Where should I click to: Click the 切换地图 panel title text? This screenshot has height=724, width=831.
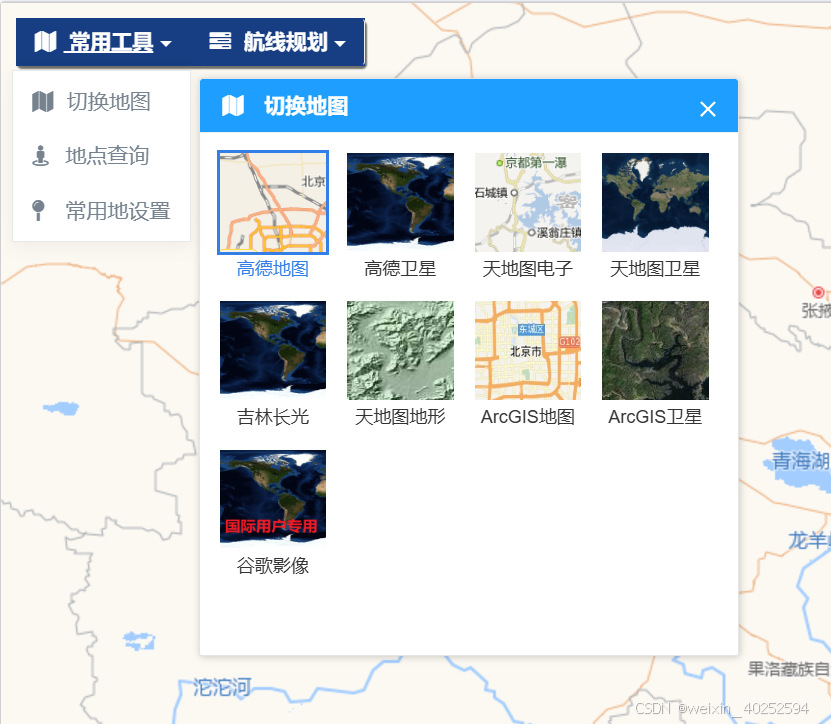click(x=306, y=106)
